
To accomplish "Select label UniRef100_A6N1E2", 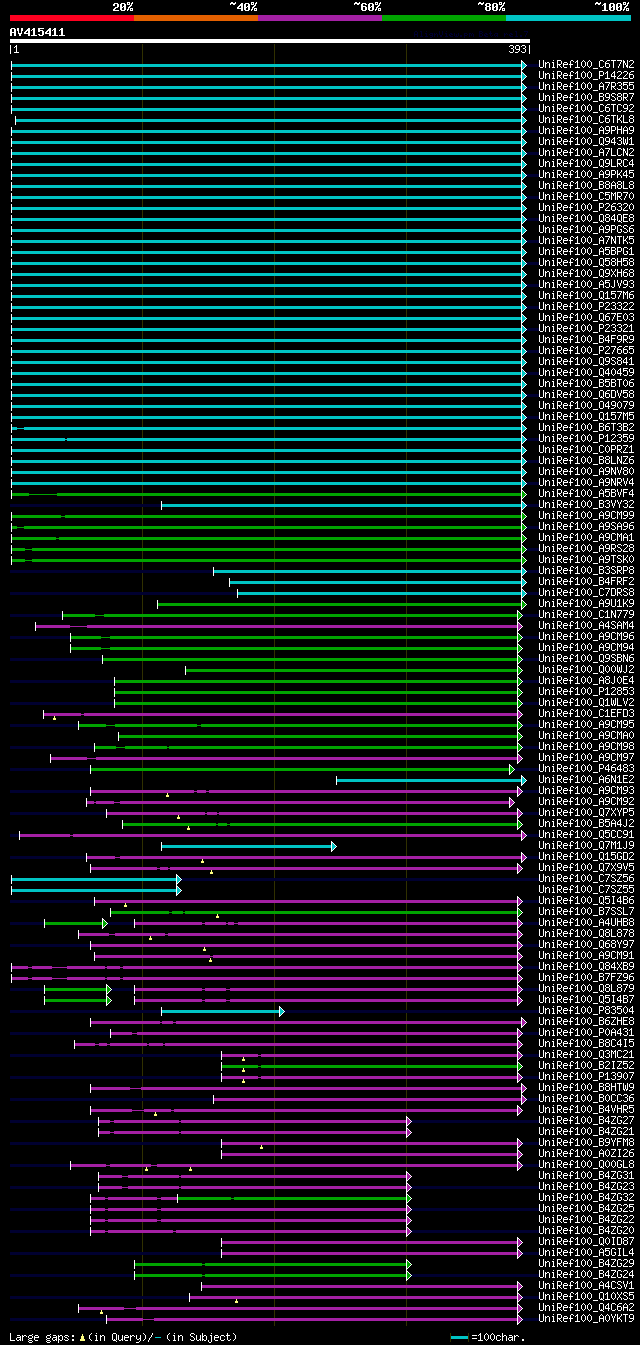I will click(586, 779).
